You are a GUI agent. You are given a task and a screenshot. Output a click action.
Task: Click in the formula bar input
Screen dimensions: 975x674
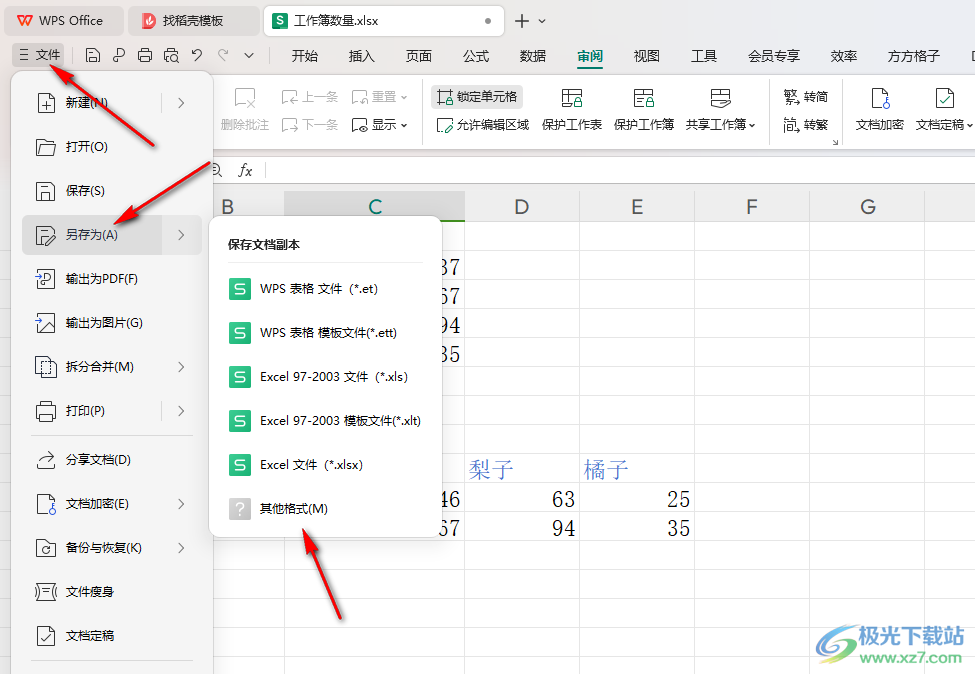coord(620,170)
